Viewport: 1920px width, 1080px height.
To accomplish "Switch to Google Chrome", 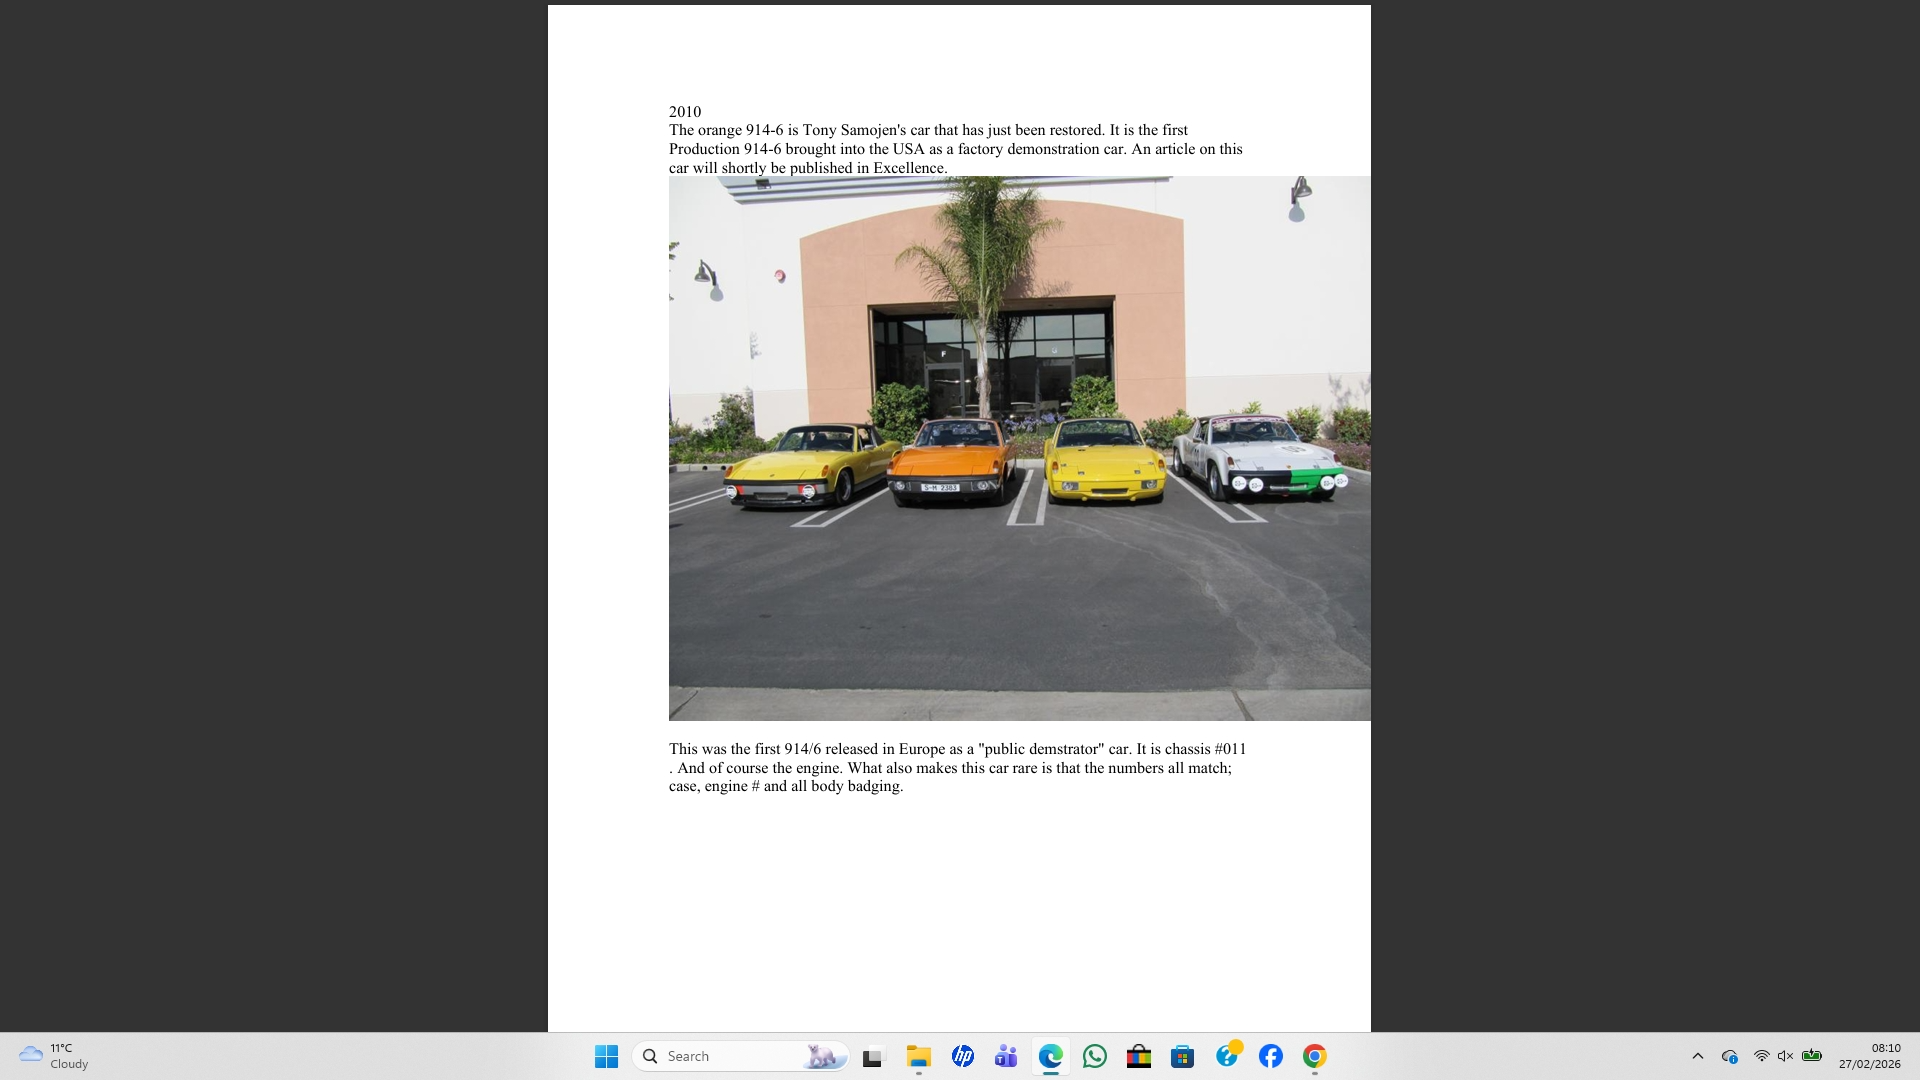I will click(1314, 1056).
